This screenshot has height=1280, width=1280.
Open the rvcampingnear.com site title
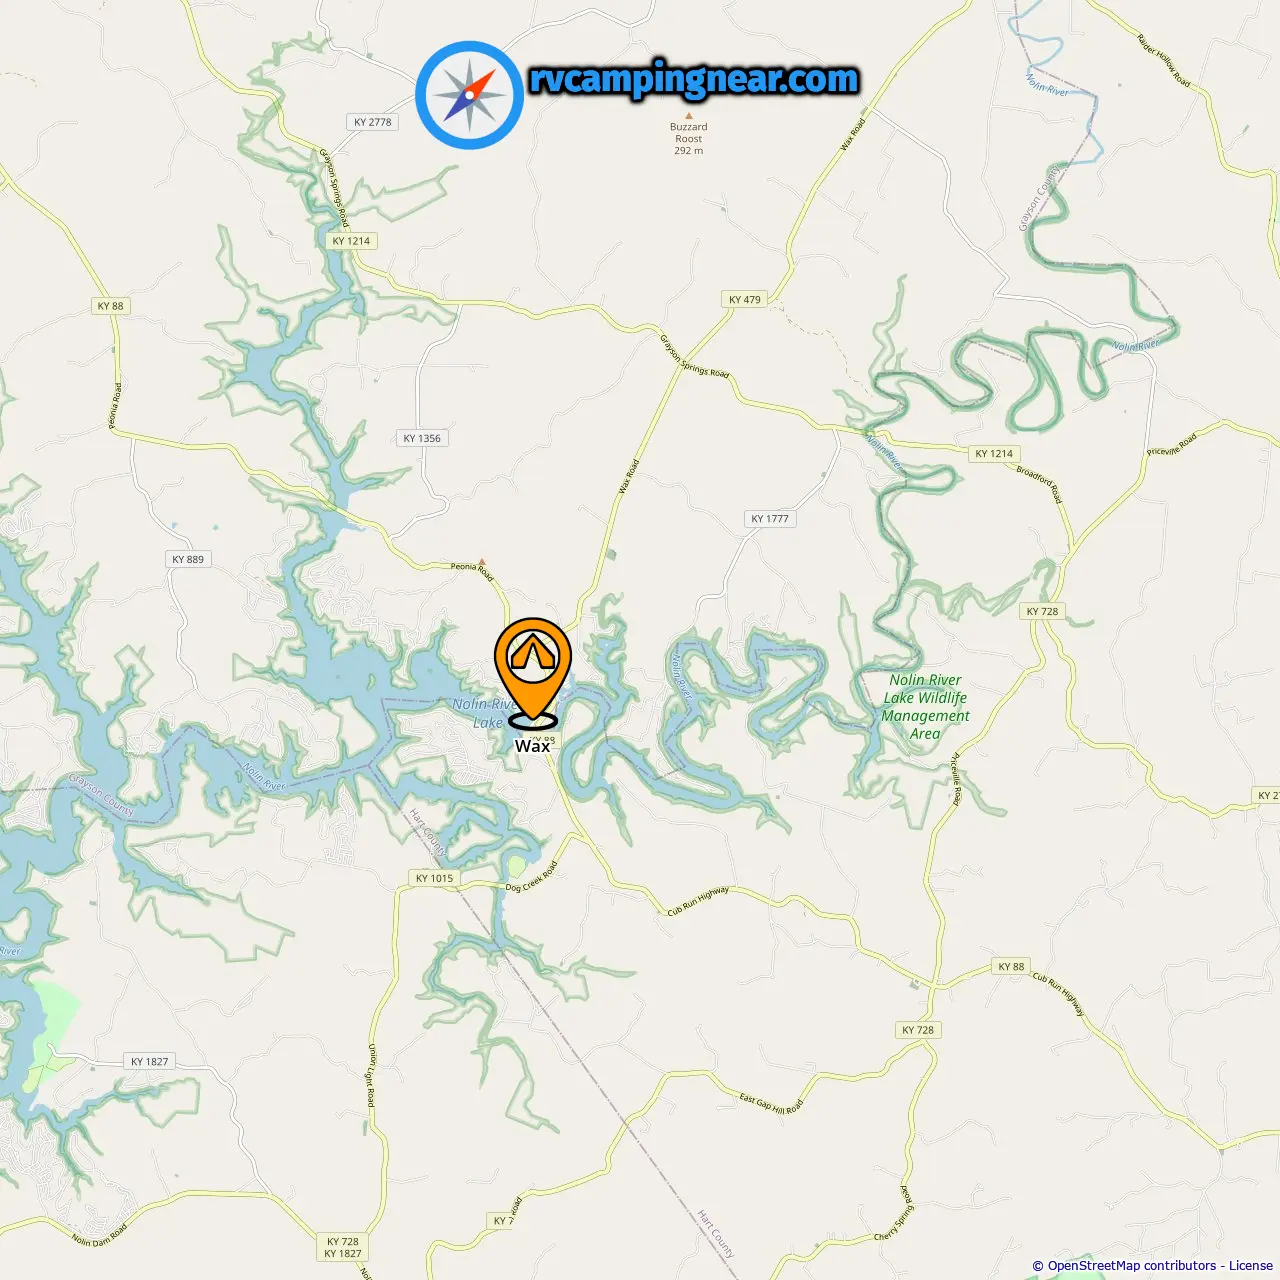coord(694,79)
